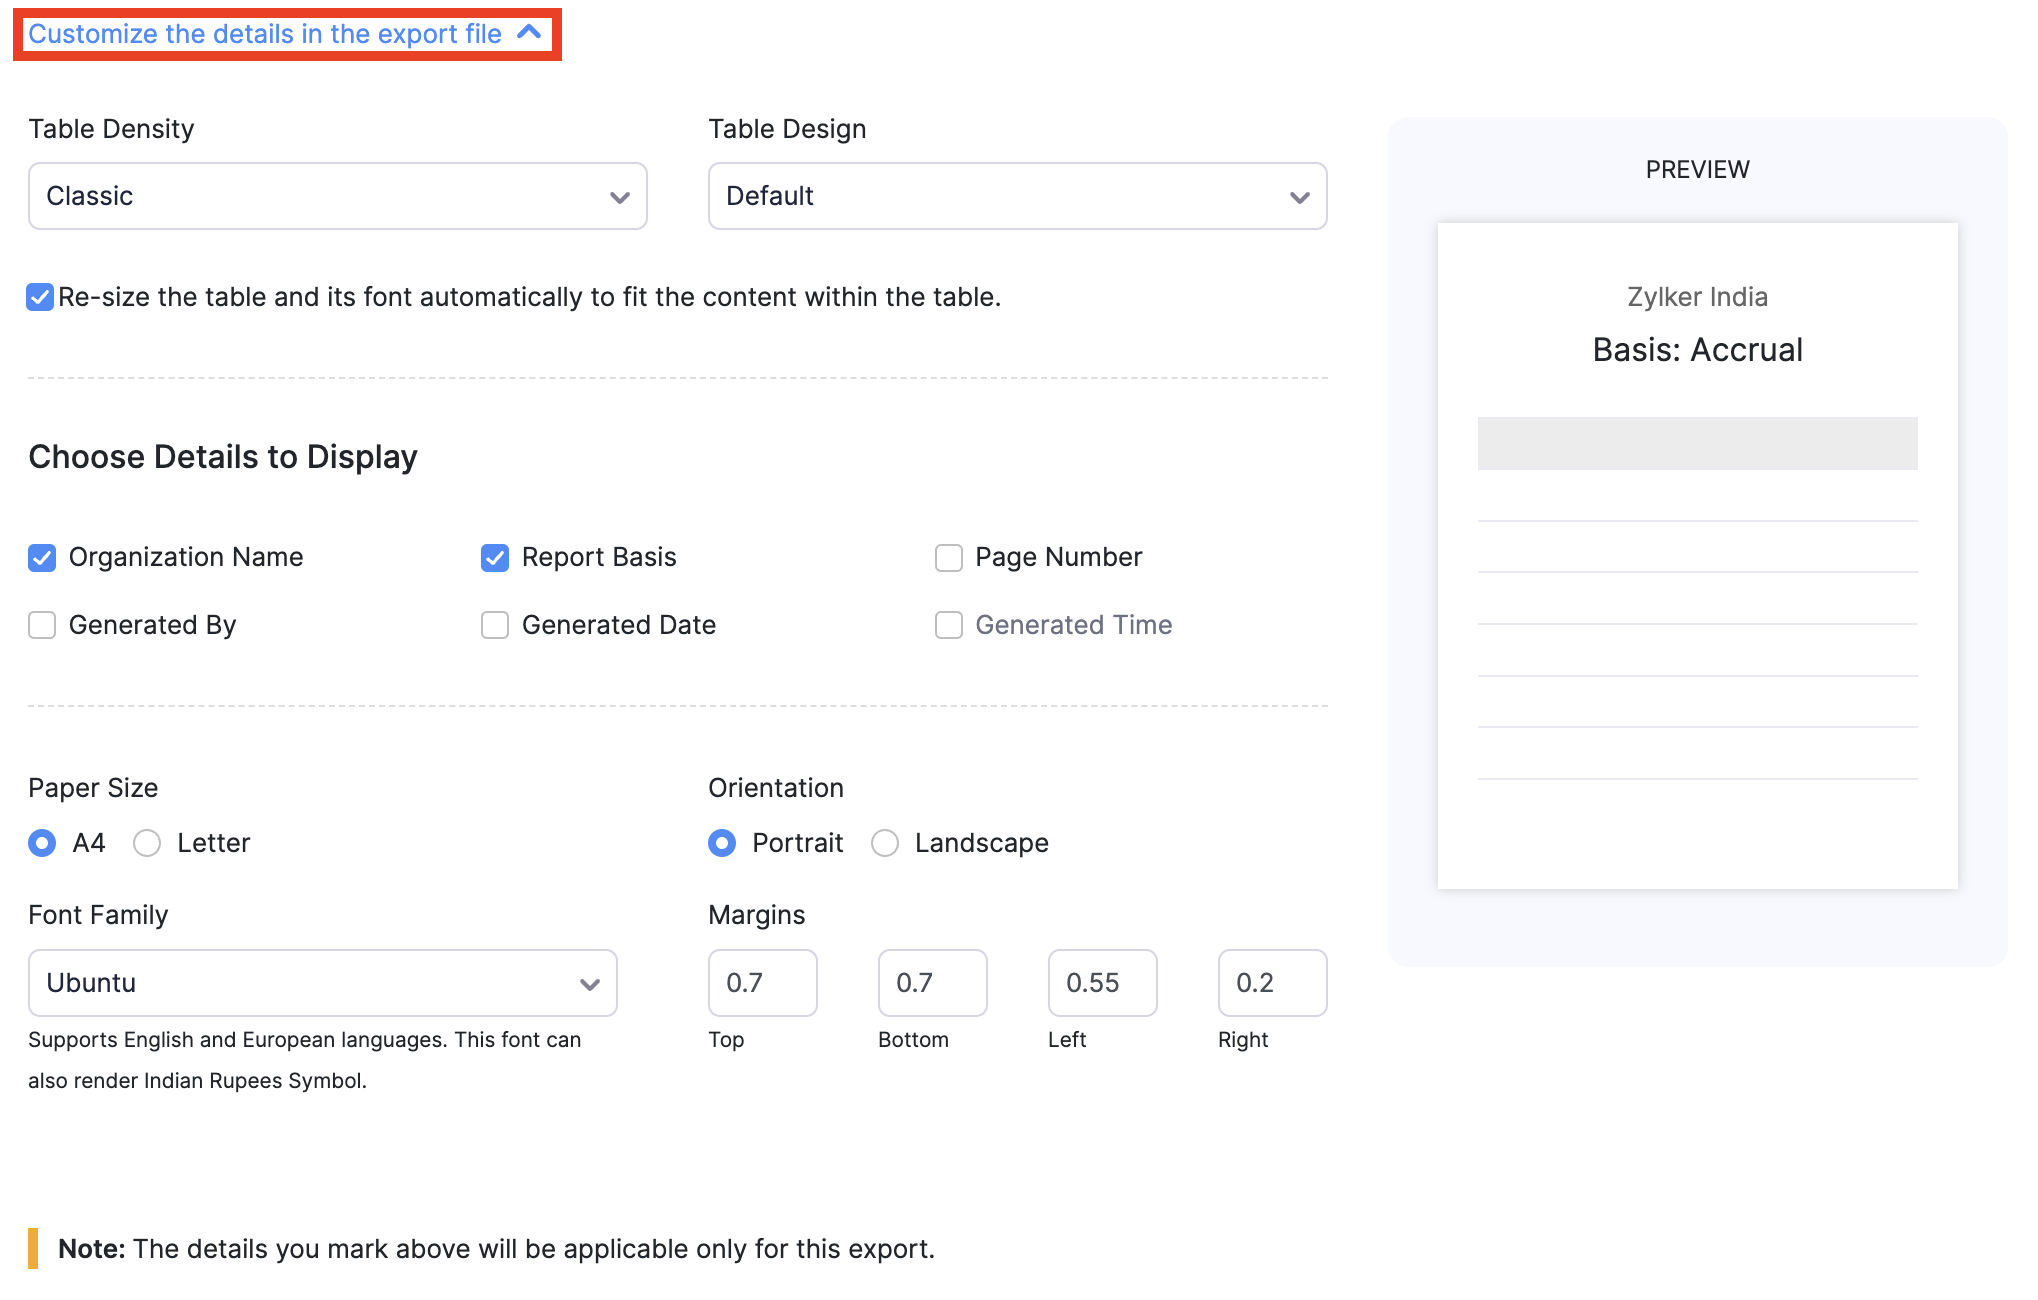Select the Letter paper size
The width and height of the screenshot is (2038, 1300).
[147, 843]
